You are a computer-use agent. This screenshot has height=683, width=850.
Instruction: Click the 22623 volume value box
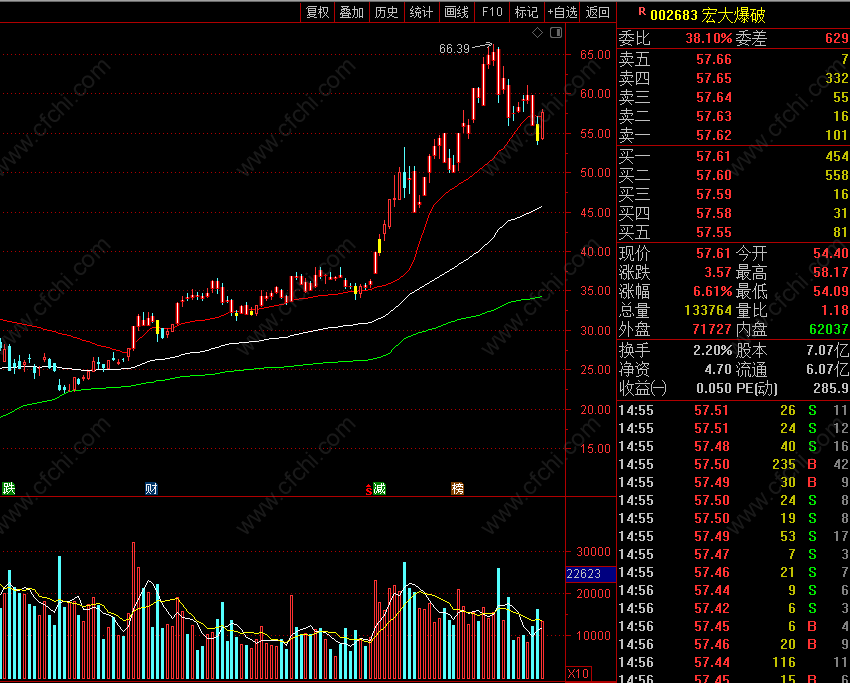click(x=590, y=574)
